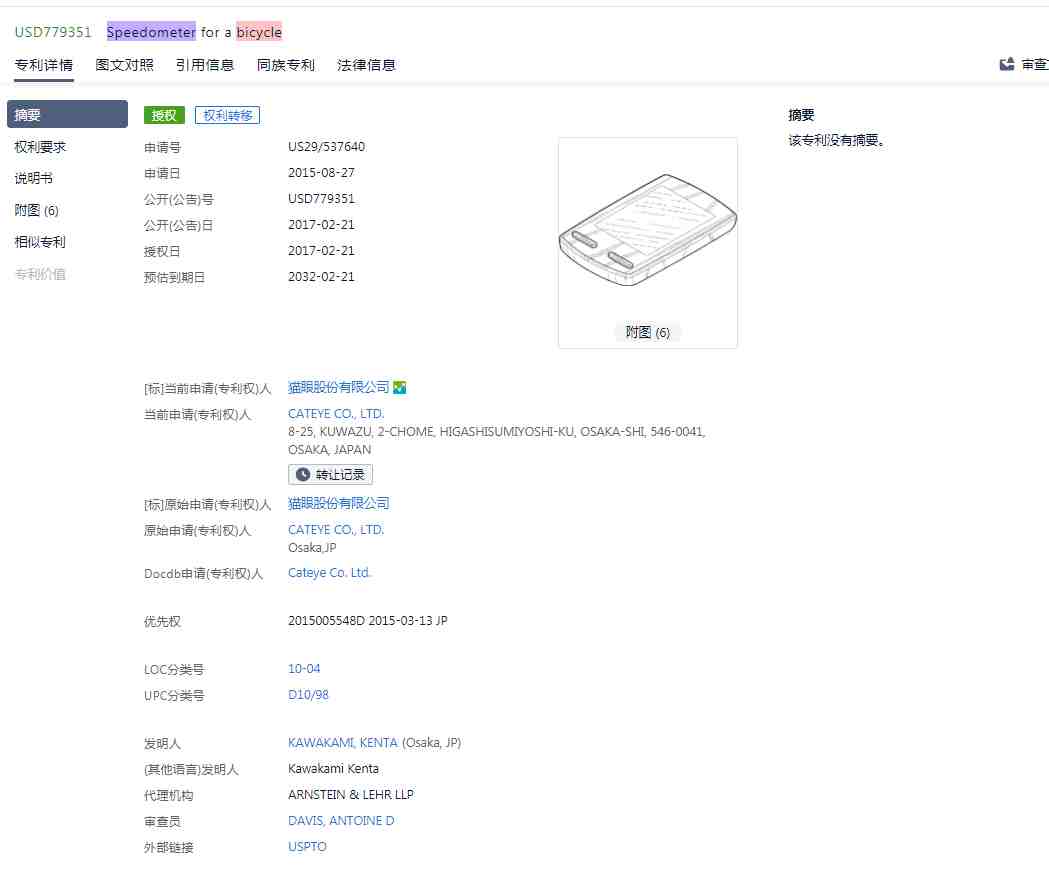Switch to the 图文对照 tab
This screenshot has width=1049, height=869.
click(x=125, y=65)
